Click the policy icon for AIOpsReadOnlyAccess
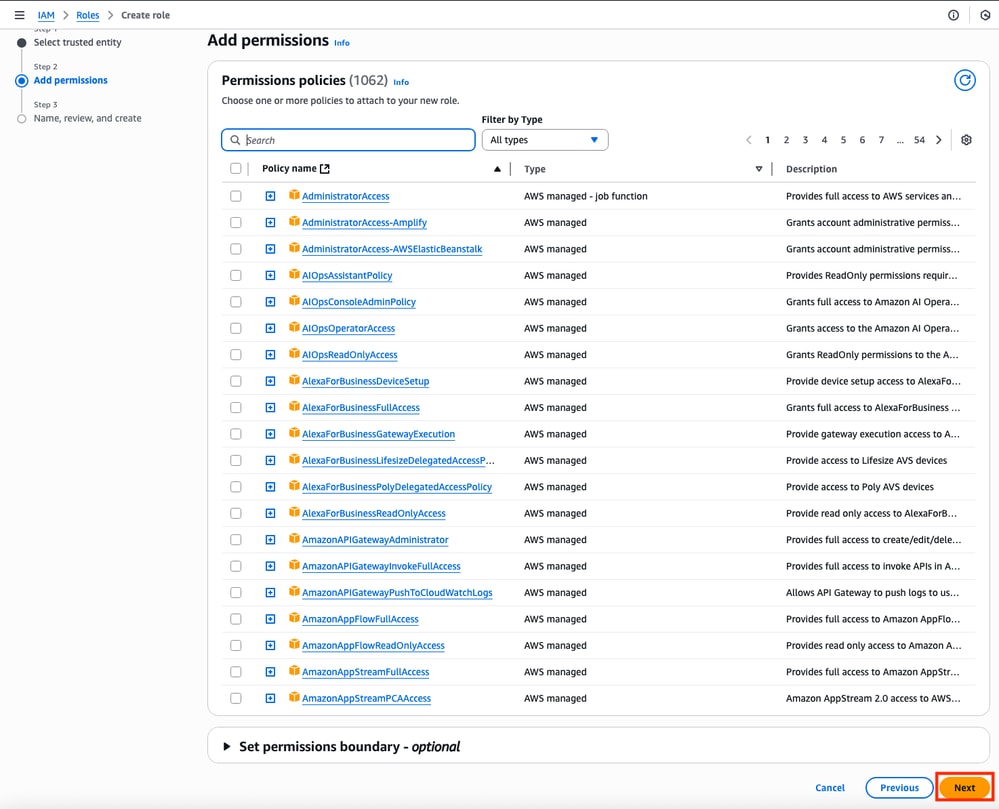This screenshot has height=809, width=999. [294, 354]
